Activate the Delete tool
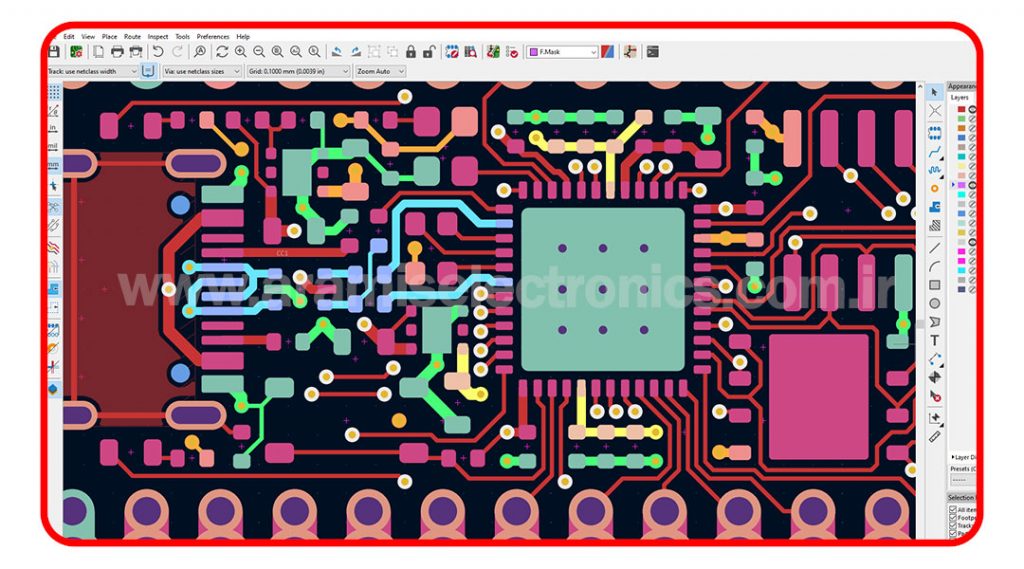 coord(935,396)
